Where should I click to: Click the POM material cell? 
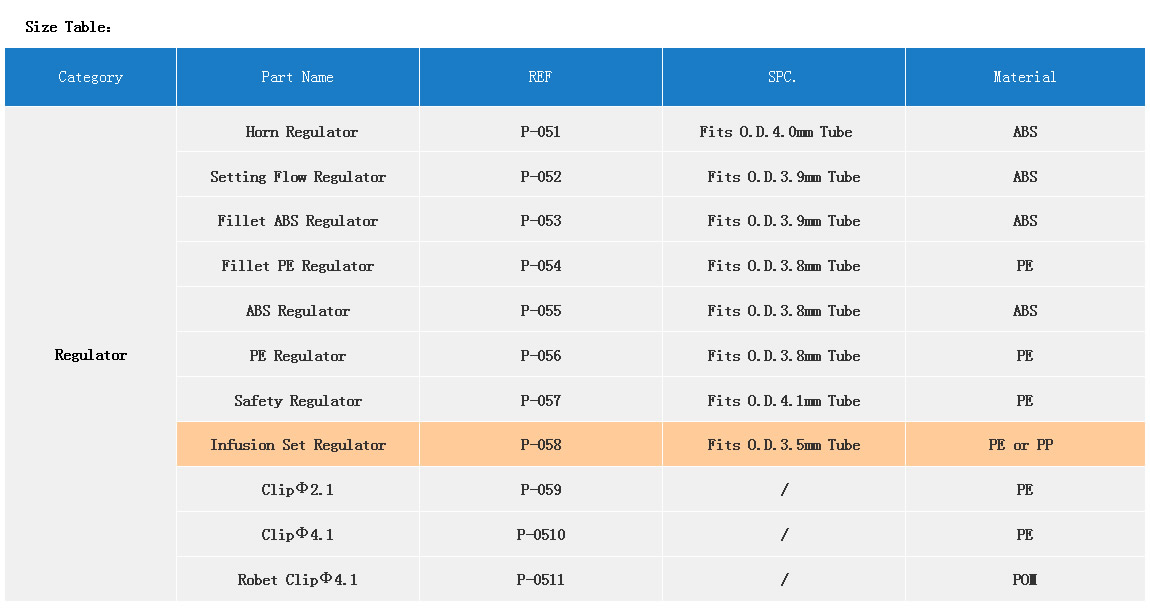[x=1024, y=580]
